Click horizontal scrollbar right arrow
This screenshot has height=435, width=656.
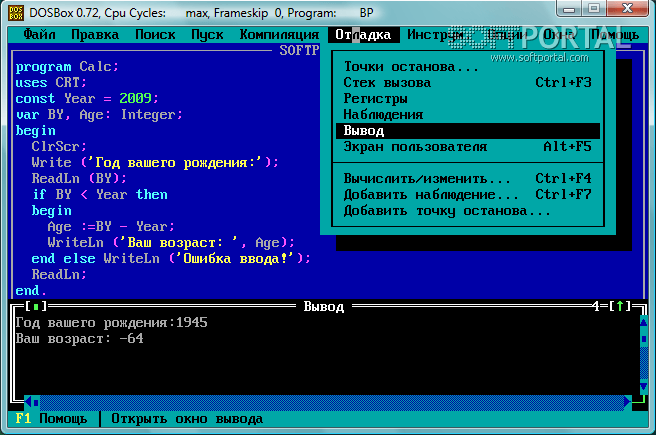[627, 402]
